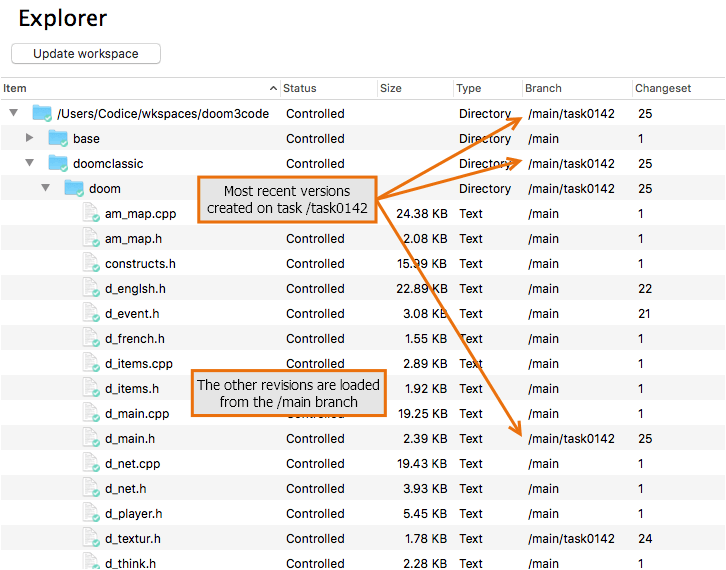Click changeset 21 in the d_event.h row
The height and width of the screenshot is (570, 726).
[644, 314]
